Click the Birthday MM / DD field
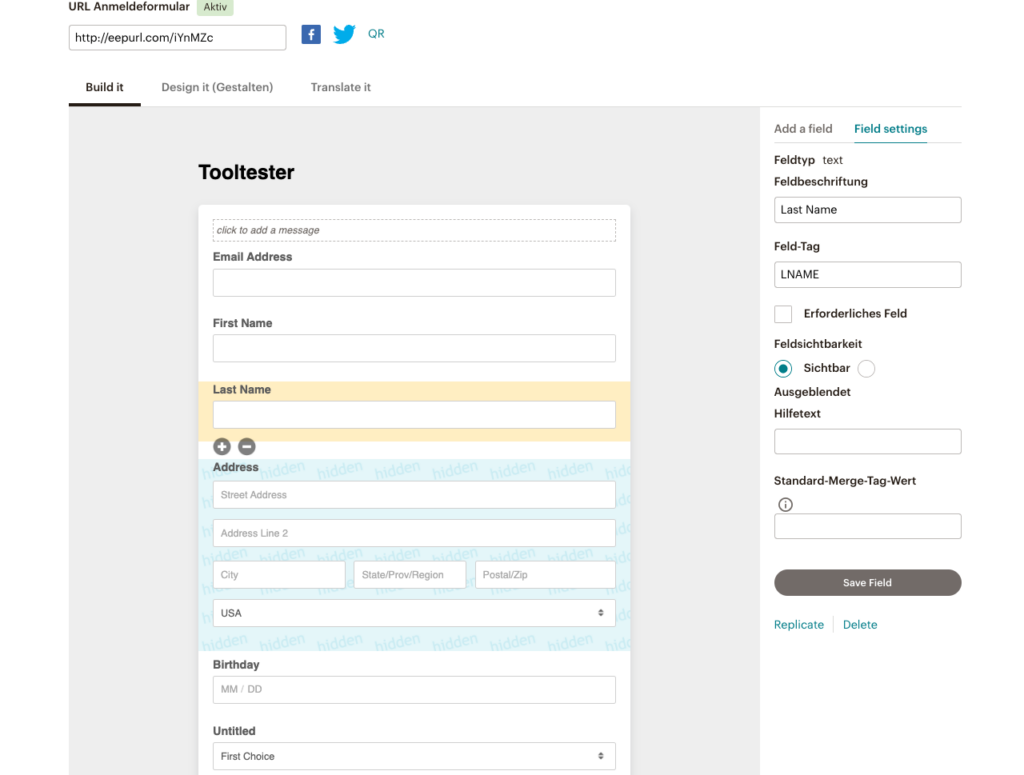Viewport: 1024px width, 775px height. pyautogui.click(x=414, y=689)
